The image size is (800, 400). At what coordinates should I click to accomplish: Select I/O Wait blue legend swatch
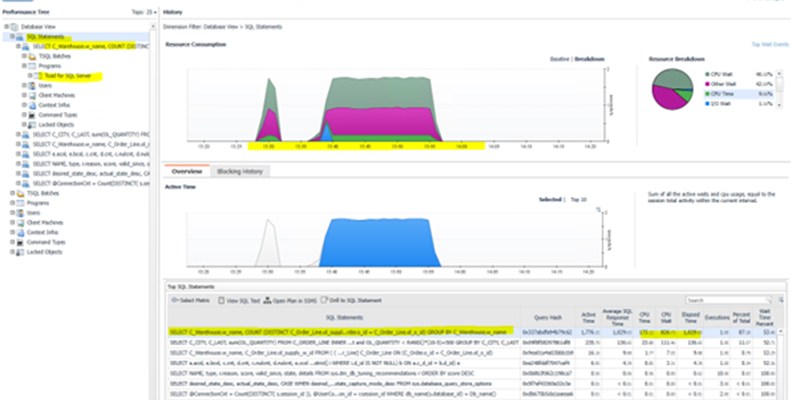coord(708,104)
